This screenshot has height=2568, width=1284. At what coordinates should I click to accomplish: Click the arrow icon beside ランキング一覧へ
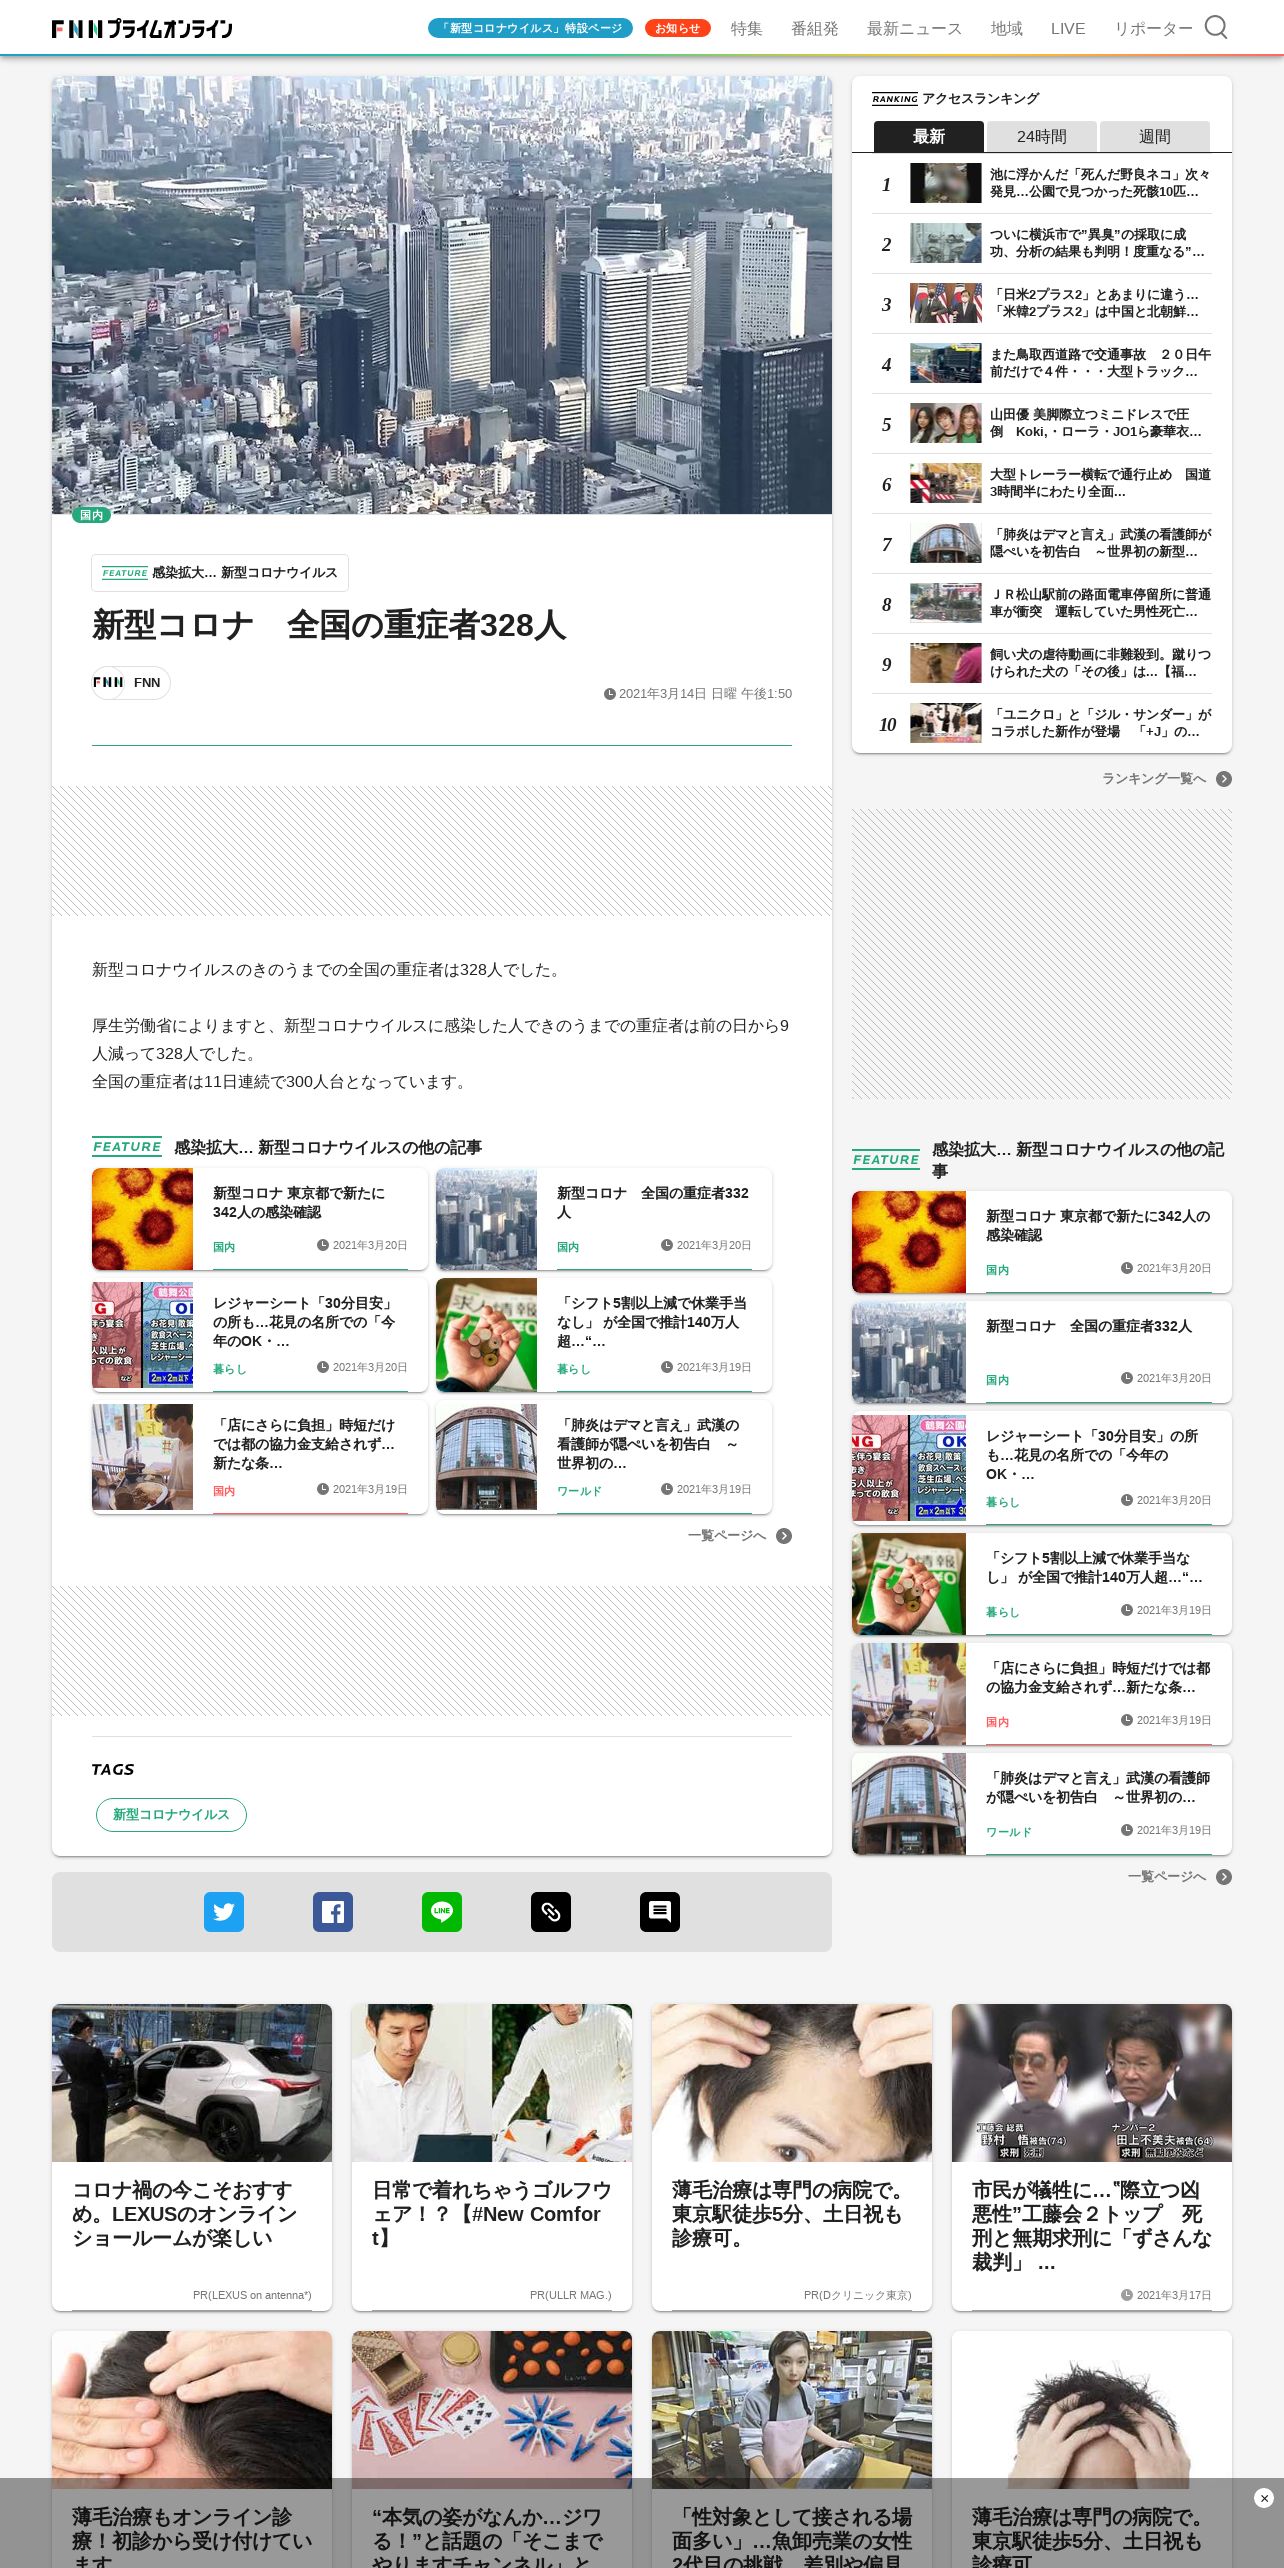click(1224, 779)
